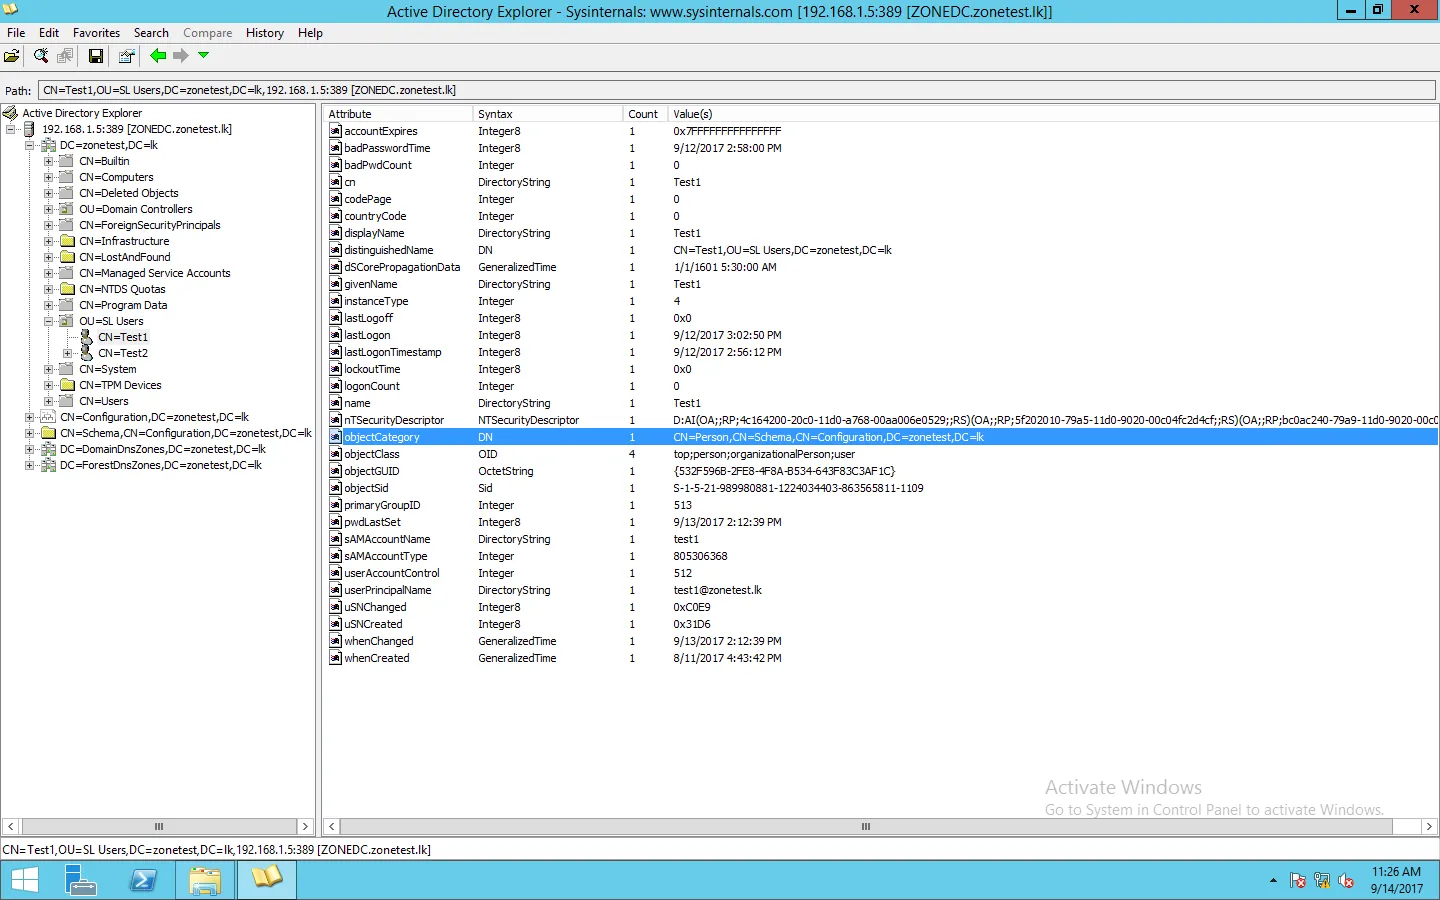Click the Save snapshot floppy disk icon
The image size is (1440, 900).
(96, 56)
